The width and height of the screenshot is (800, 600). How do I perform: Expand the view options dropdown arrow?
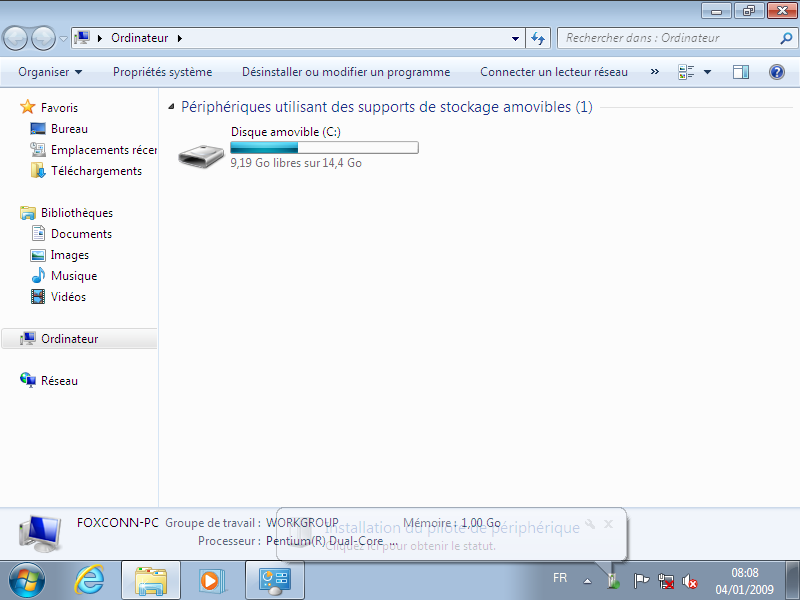[x=708, y=72]
